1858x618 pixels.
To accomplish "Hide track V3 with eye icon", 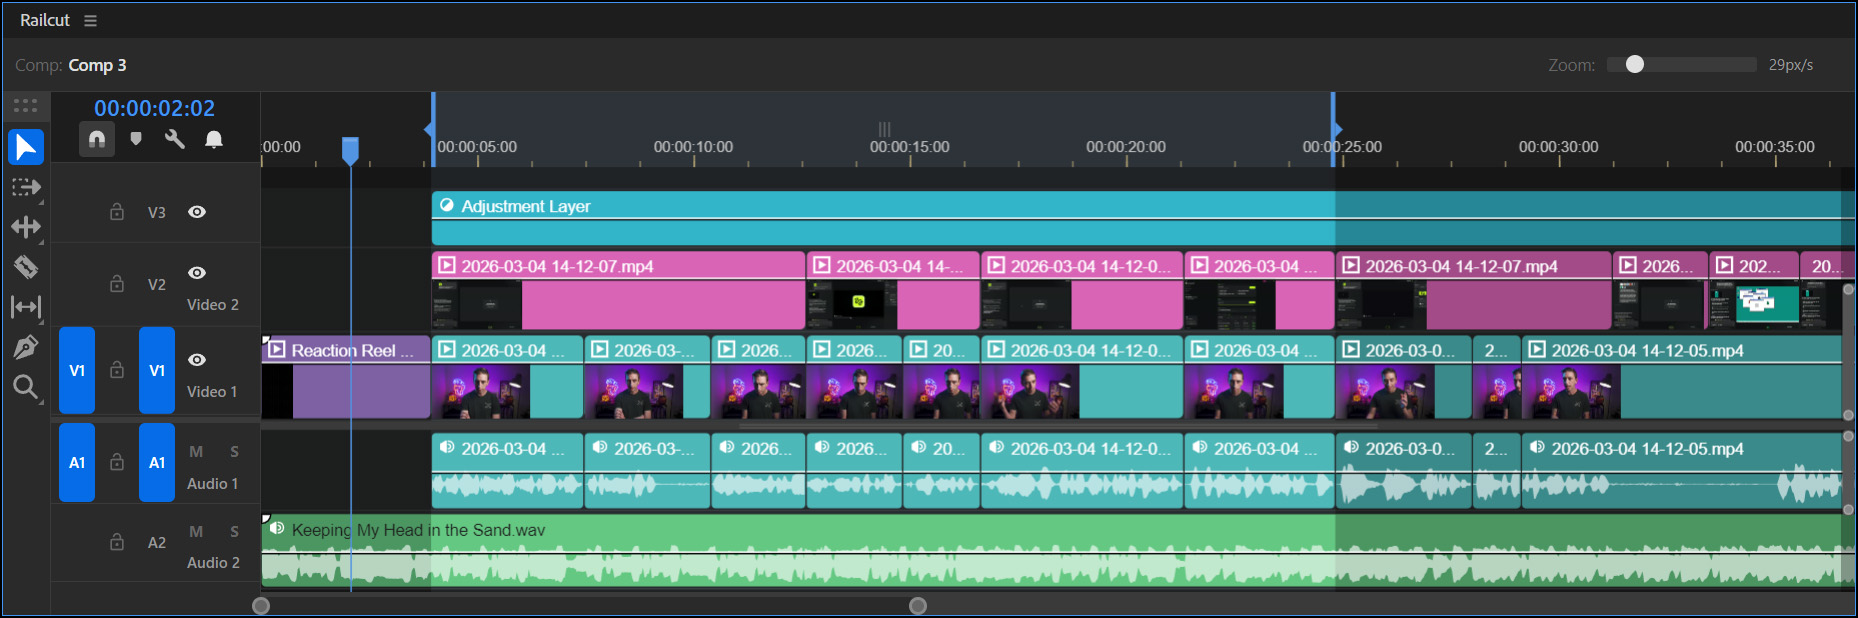I will pyautogui.click(x=197, y=212).
